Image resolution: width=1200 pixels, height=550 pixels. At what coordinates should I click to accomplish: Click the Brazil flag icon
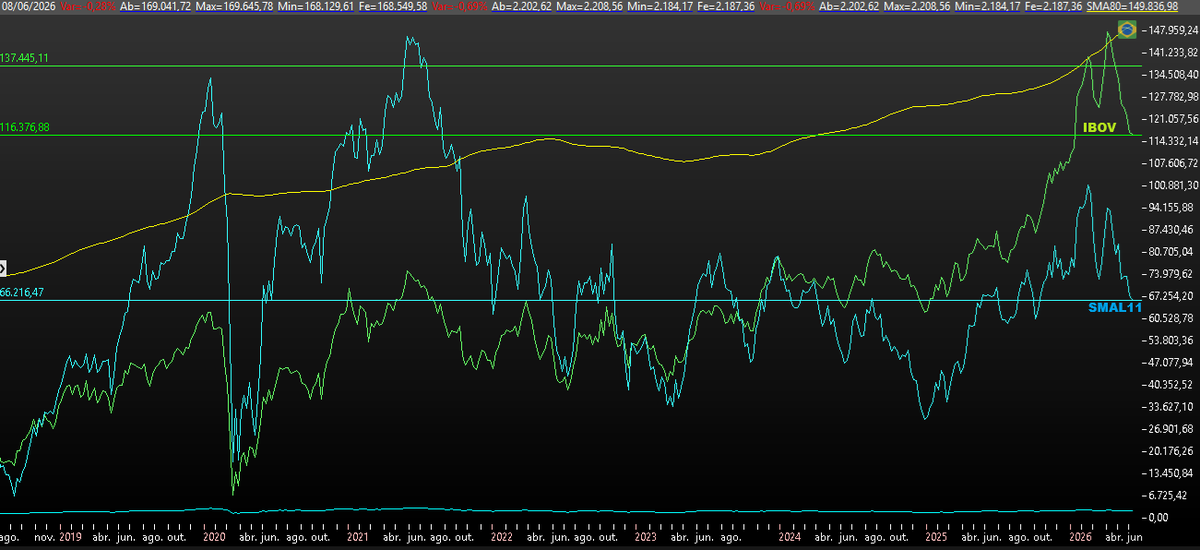click(x=1127, y=29)
